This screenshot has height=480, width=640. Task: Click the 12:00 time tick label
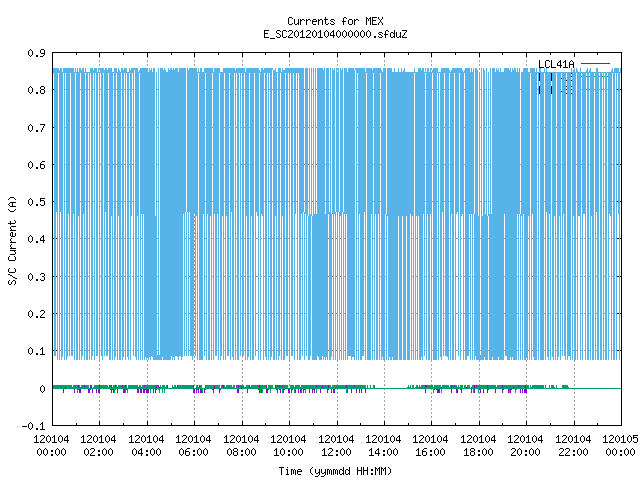tap(336, 452)
